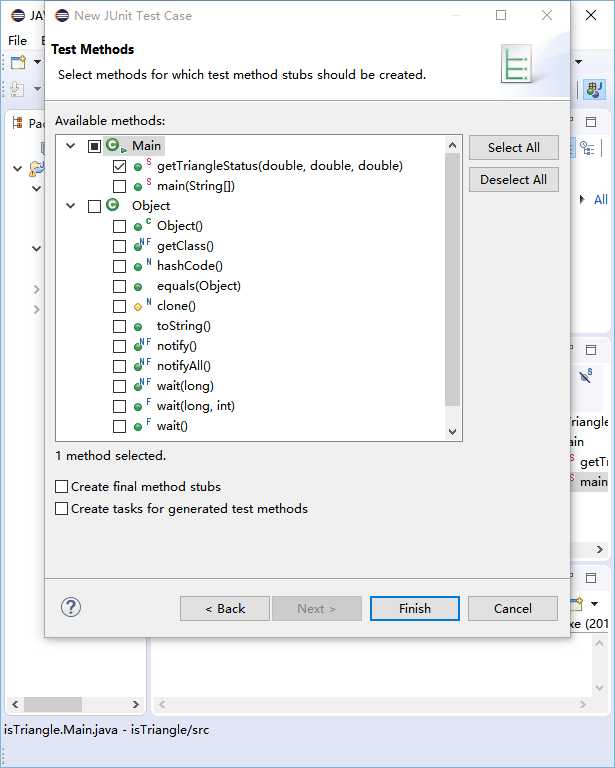The image size is (615, 768).
Task: Click the methods list vertical scrollbar thumb
Action: click(452, 280)
